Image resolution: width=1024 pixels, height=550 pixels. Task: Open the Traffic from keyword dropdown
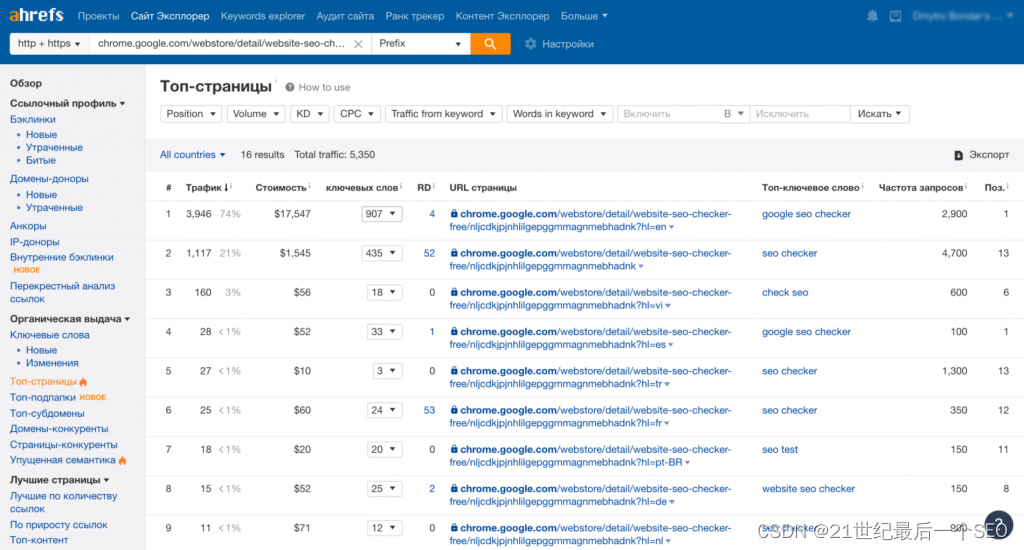point(443,114)
